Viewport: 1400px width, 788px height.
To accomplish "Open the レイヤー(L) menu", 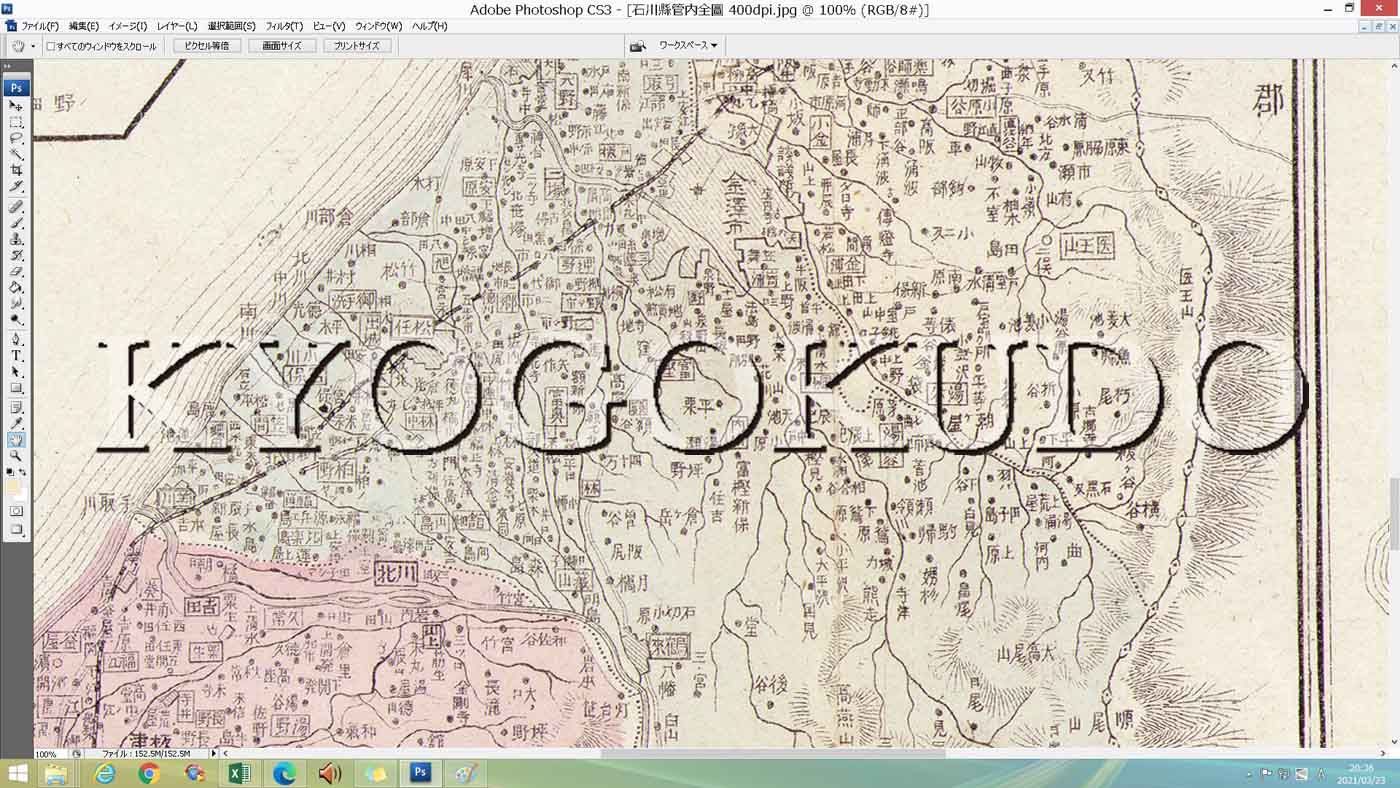I will tap(177, 26).
